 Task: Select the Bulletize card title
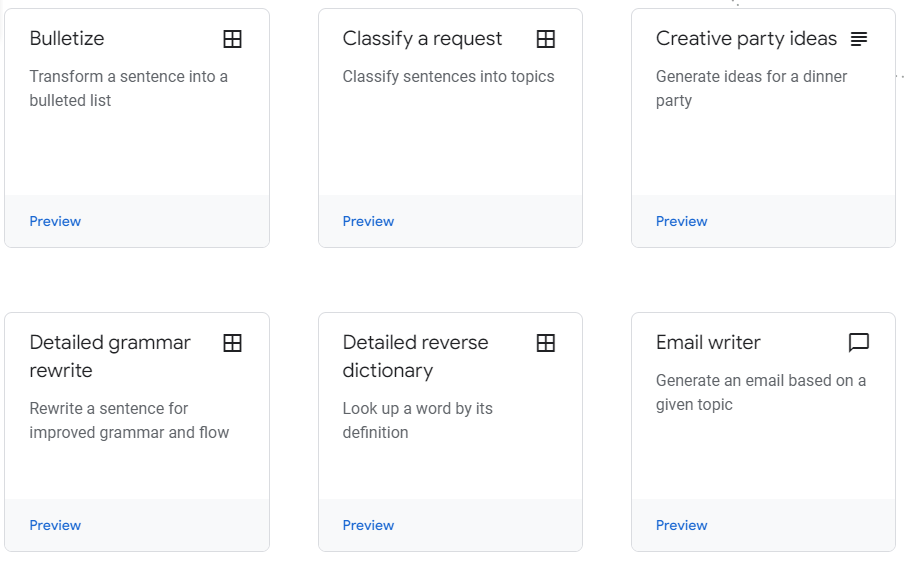(x=67, y=39)
